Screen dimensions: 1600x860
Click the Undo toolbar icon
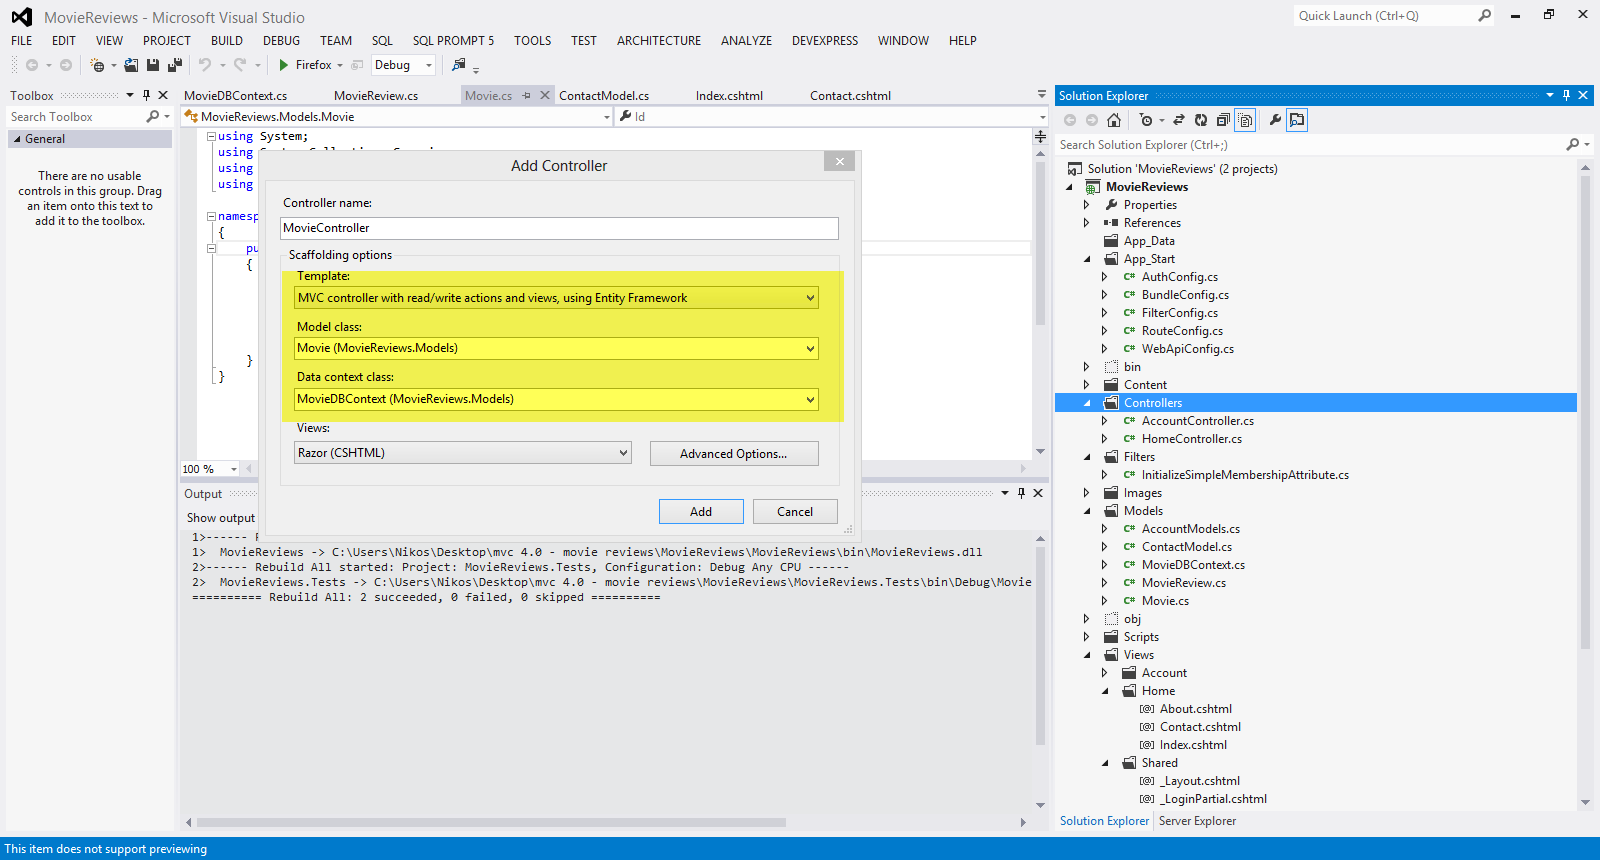(205, 65)
